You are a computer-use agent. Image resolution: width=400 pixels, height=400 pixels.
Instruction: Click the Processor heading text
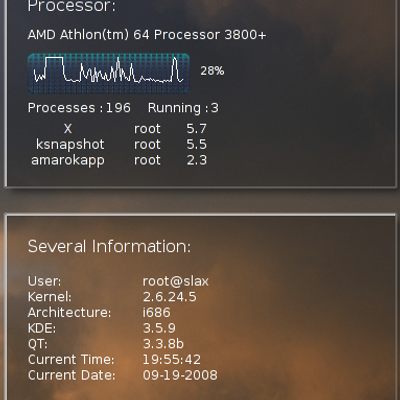coord(71,6)
